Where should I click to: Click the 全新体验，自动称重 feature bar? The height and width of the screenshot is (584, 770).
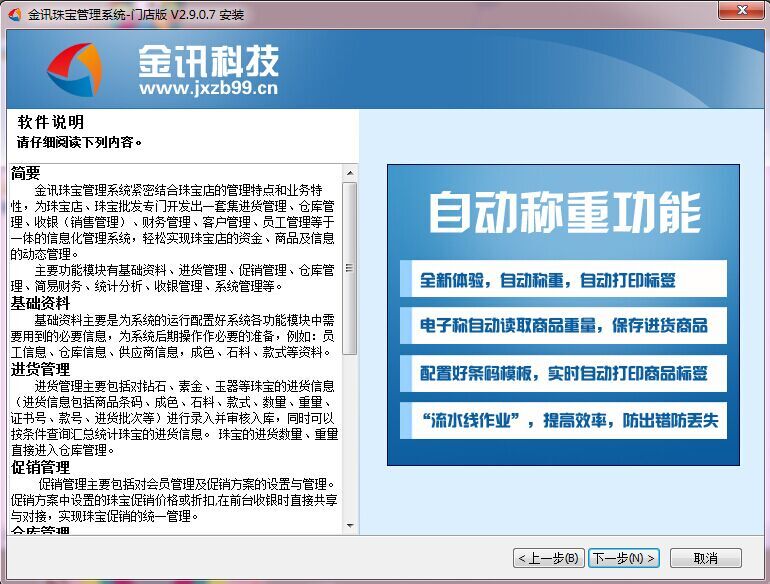[563, 279]
